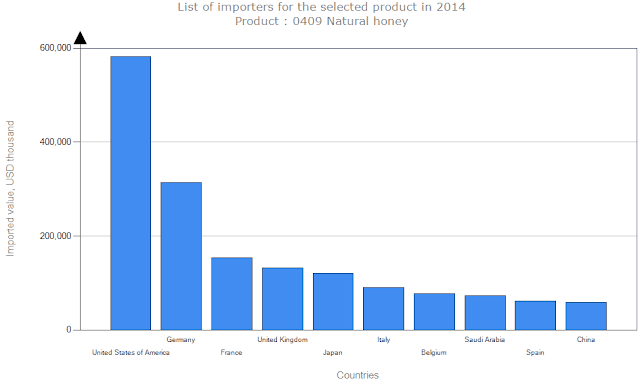
Task: Click the Italy bar
Action: [384, 309]
